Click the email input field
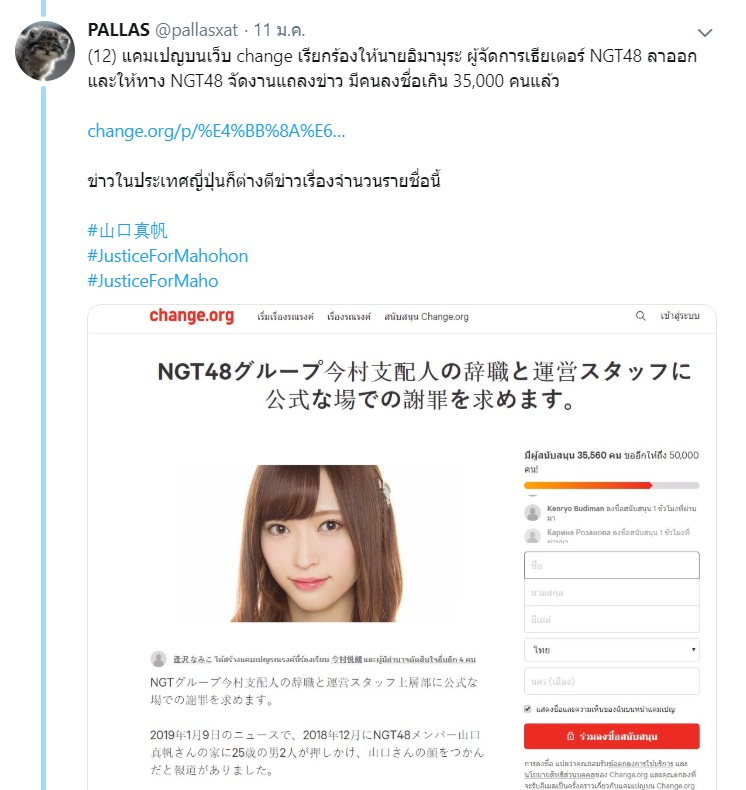The height and width of the screenshot is (790, 746). [x=612, y=619]
